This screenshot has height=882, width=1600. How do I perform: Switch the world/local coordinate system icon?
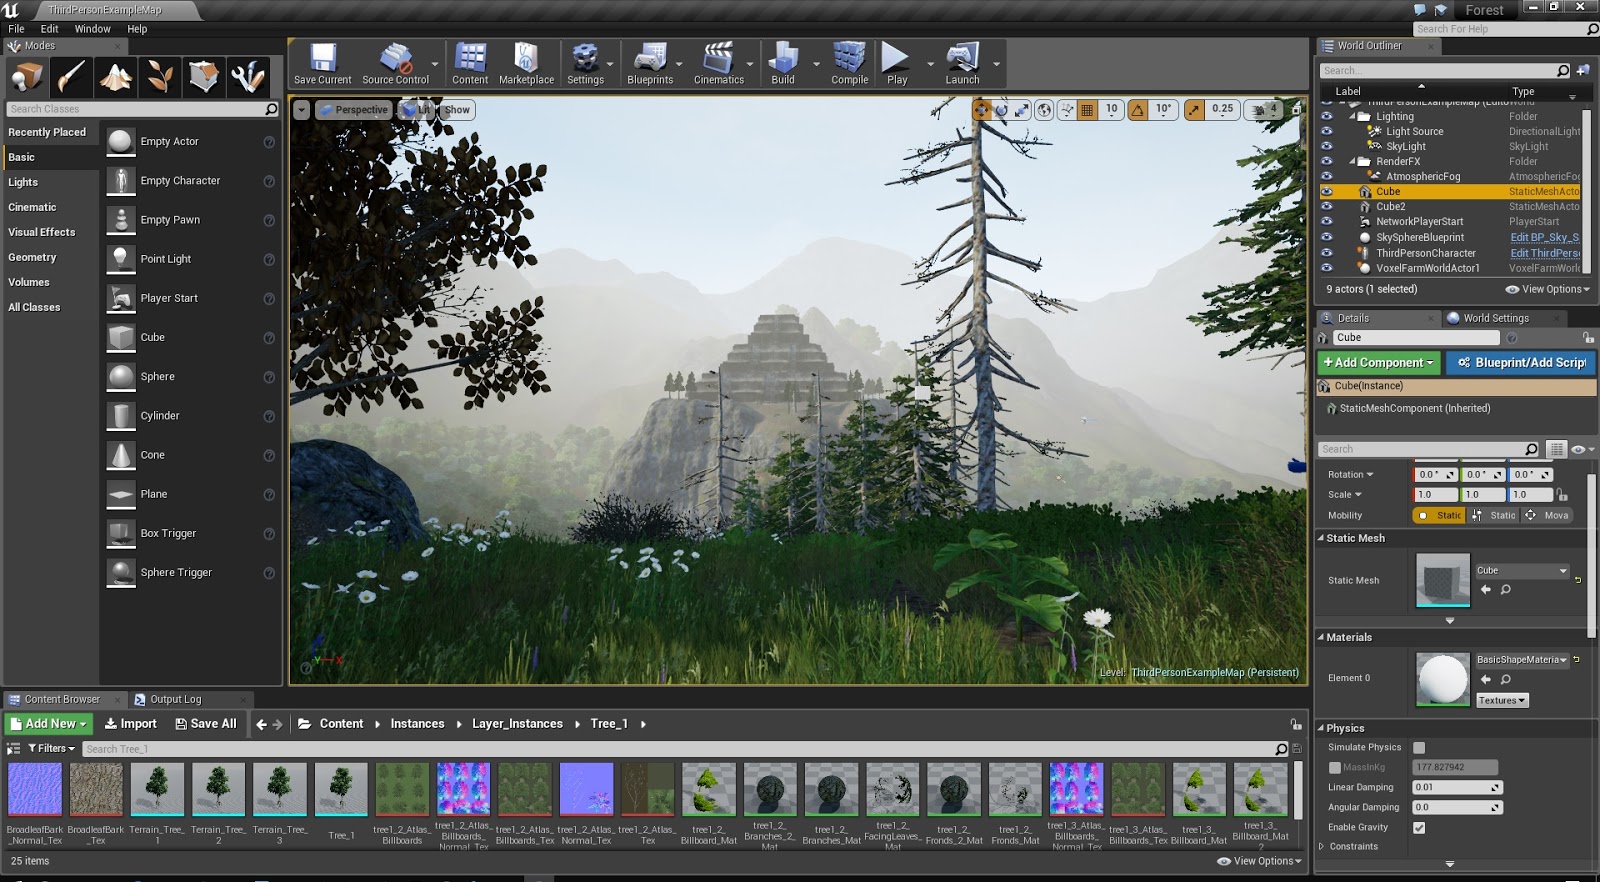[1044, 110]
